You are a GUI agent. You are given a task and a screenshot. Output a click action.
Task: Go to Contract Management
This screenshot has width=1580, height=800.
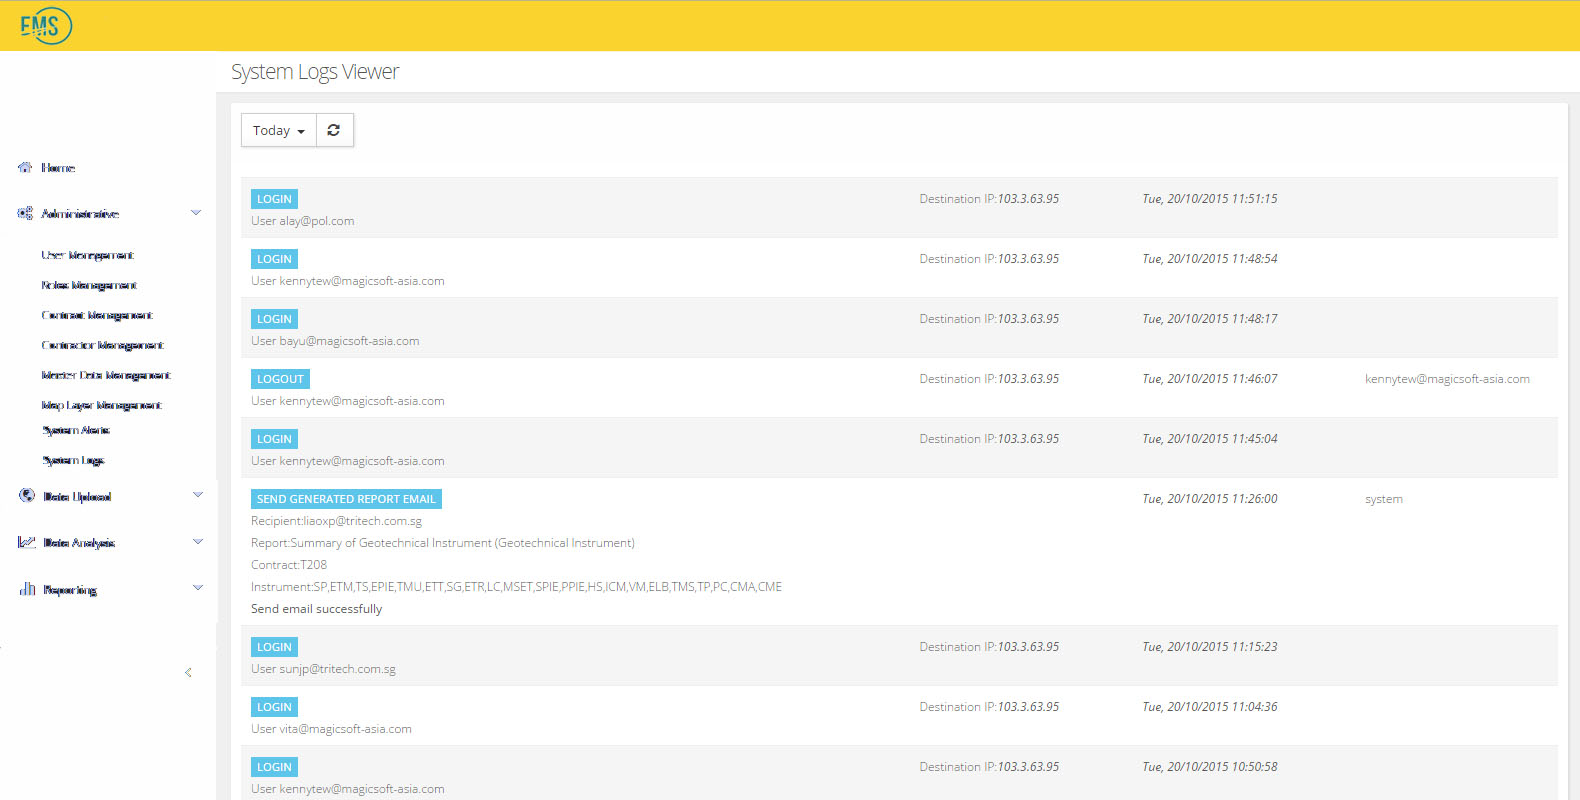[97, 315]
